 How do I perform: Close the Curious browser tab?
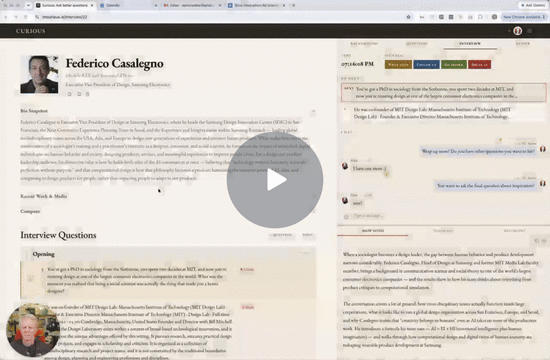pyautogui.click(x=92, y=5)
